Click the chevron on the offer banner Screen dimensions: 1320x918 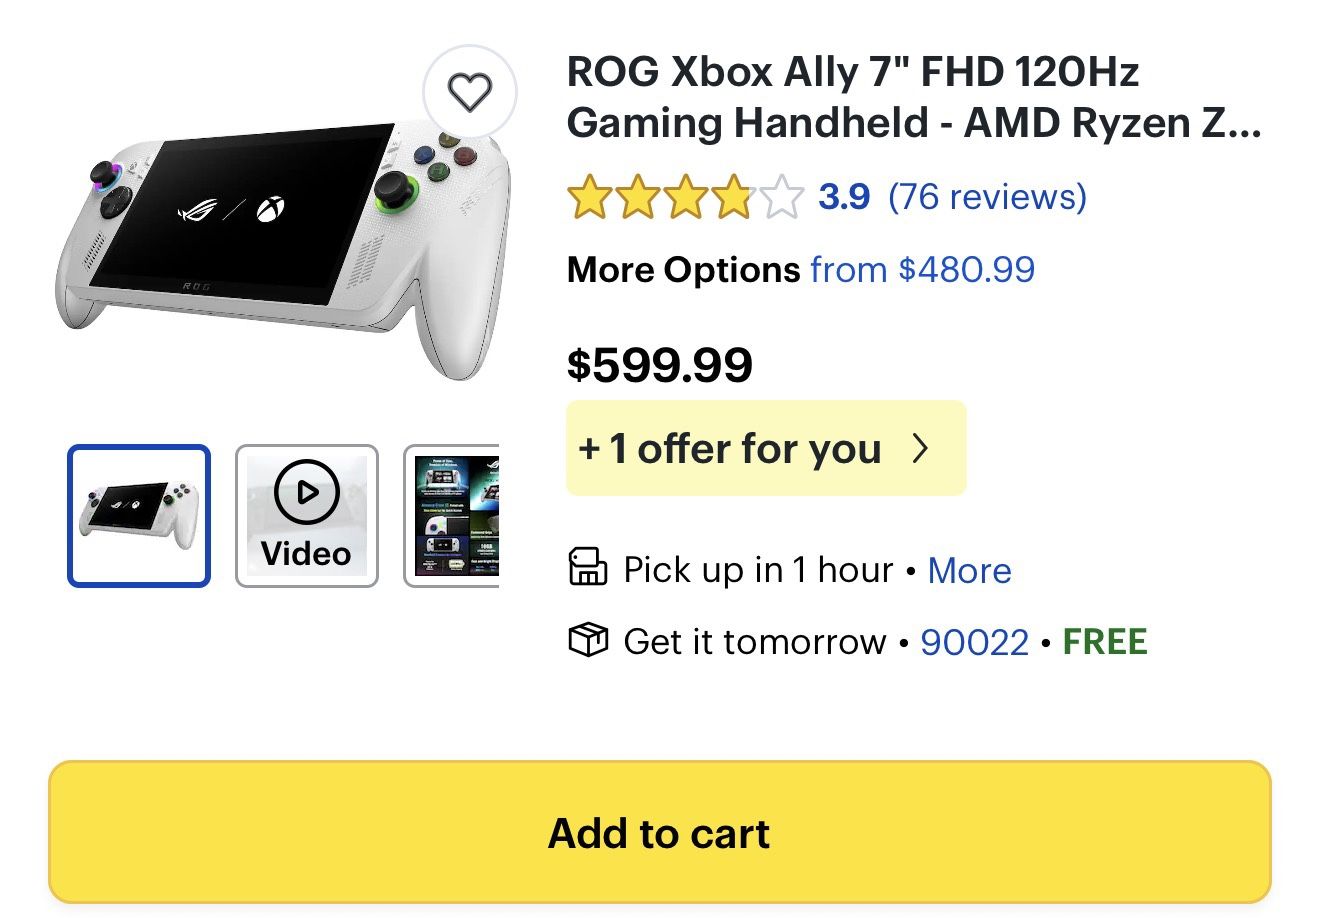click(x=922, y=449)
